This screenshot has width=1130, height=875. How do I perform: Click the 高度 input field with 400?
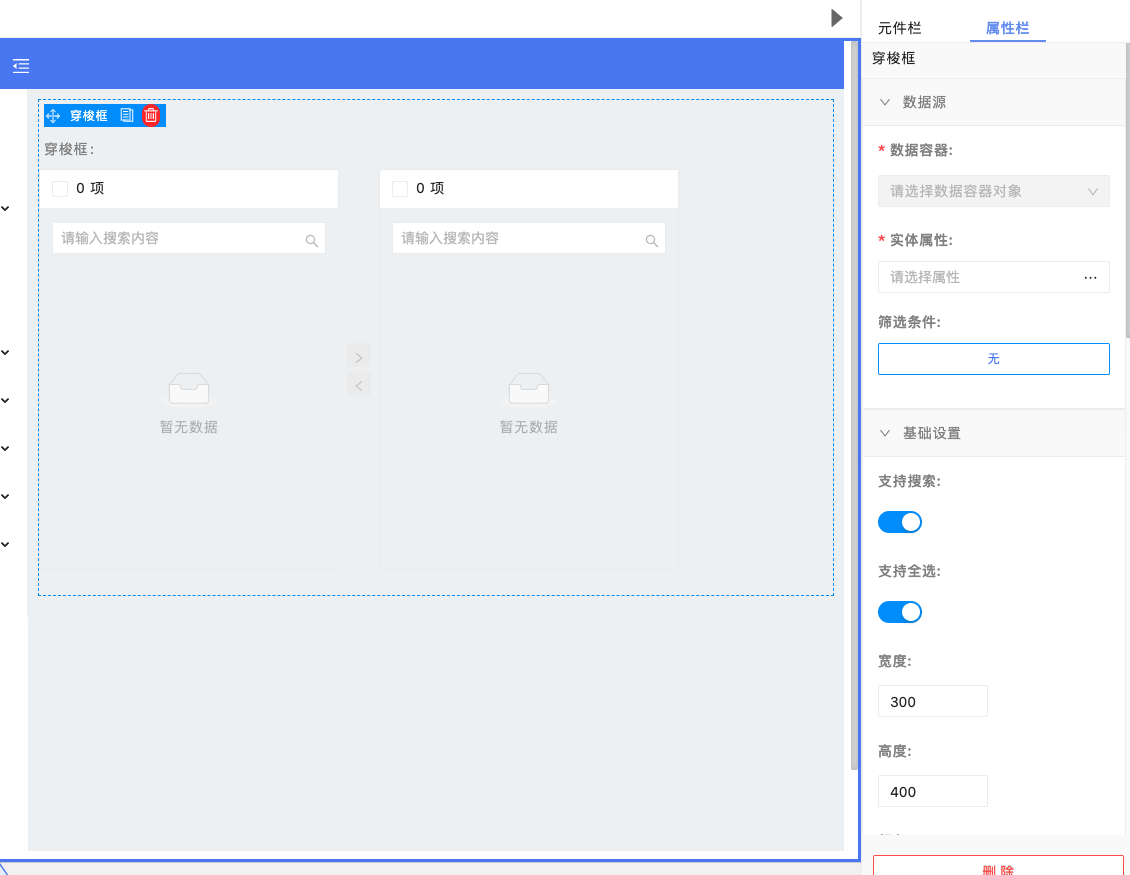933,791
